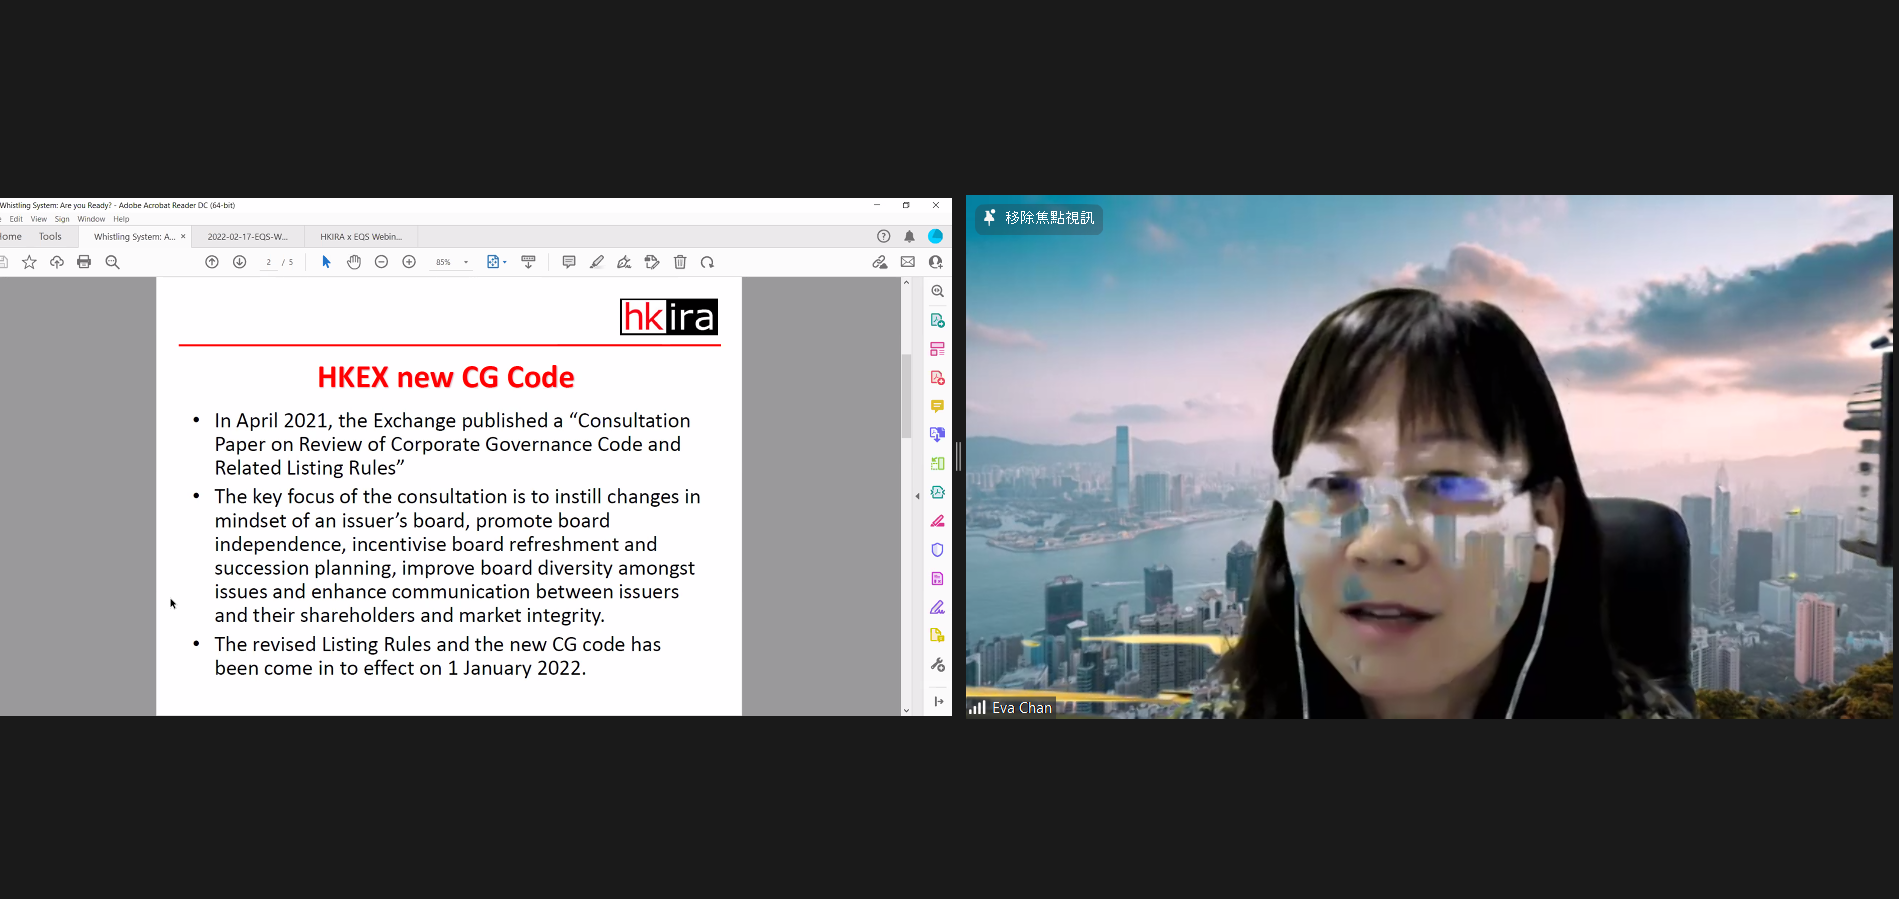The image size is (1899, 899).
Task: Open the Window menu
Action: click(91, 219)
